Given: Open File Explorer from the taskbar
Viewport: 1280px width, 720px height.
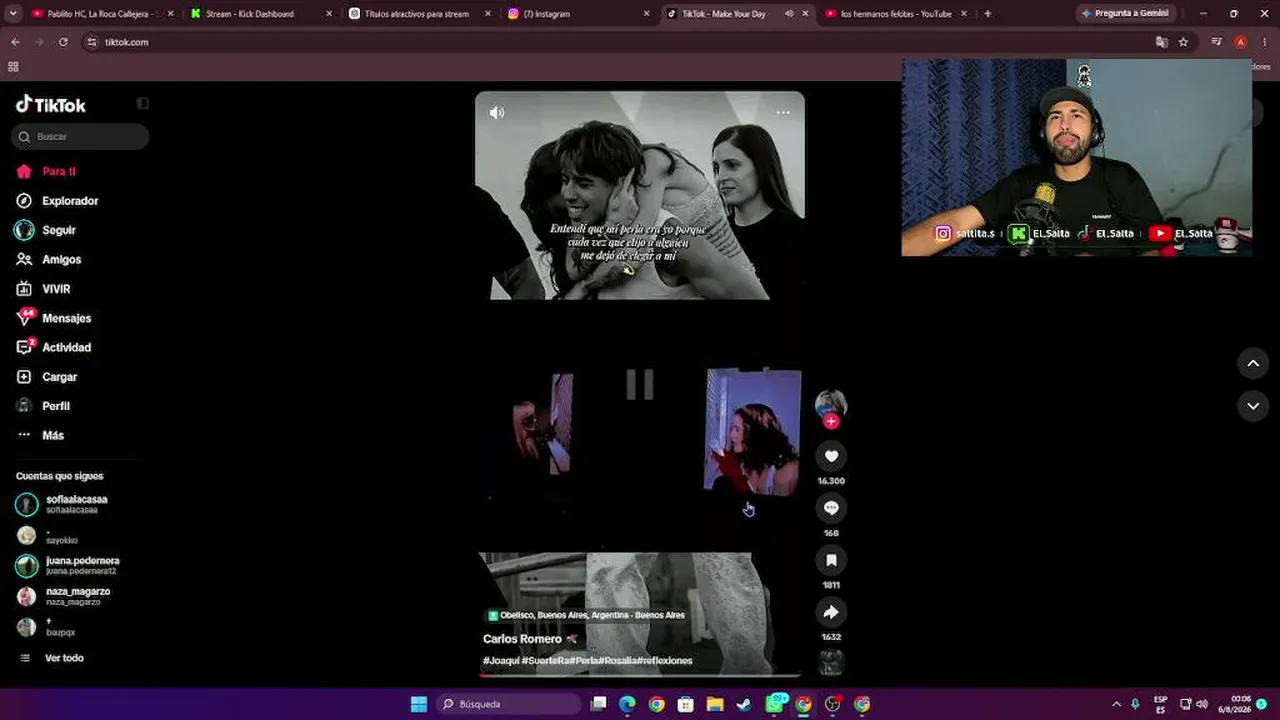Looking at the screenshot, I should (715, 704).
